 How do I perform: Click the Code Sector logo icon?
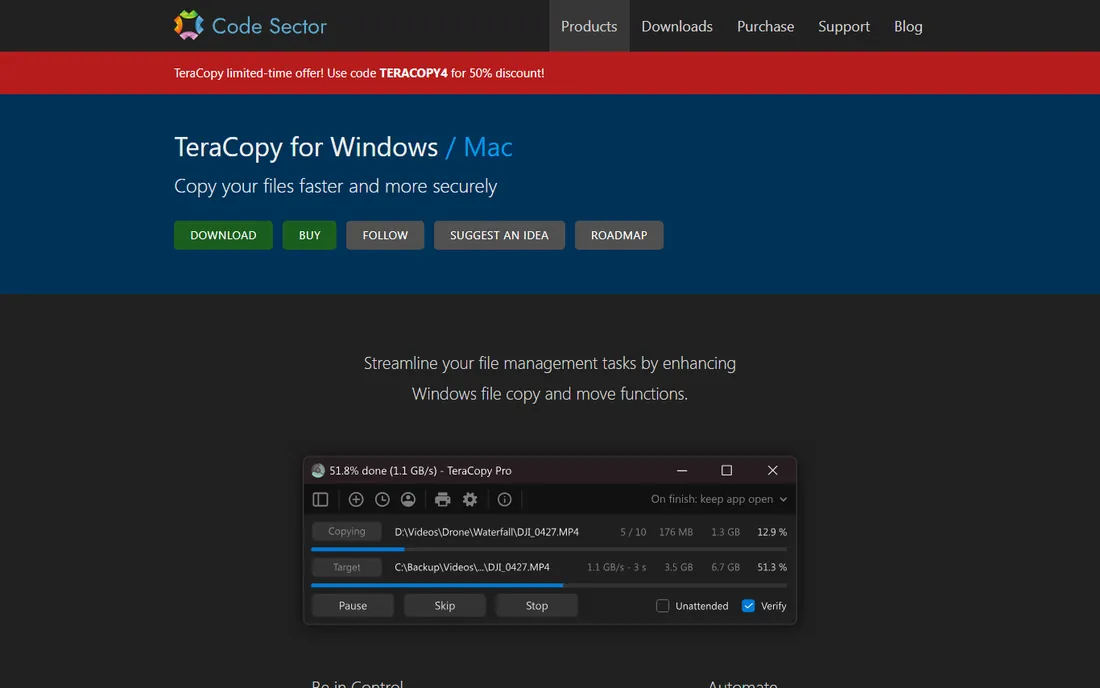[189, 25]
